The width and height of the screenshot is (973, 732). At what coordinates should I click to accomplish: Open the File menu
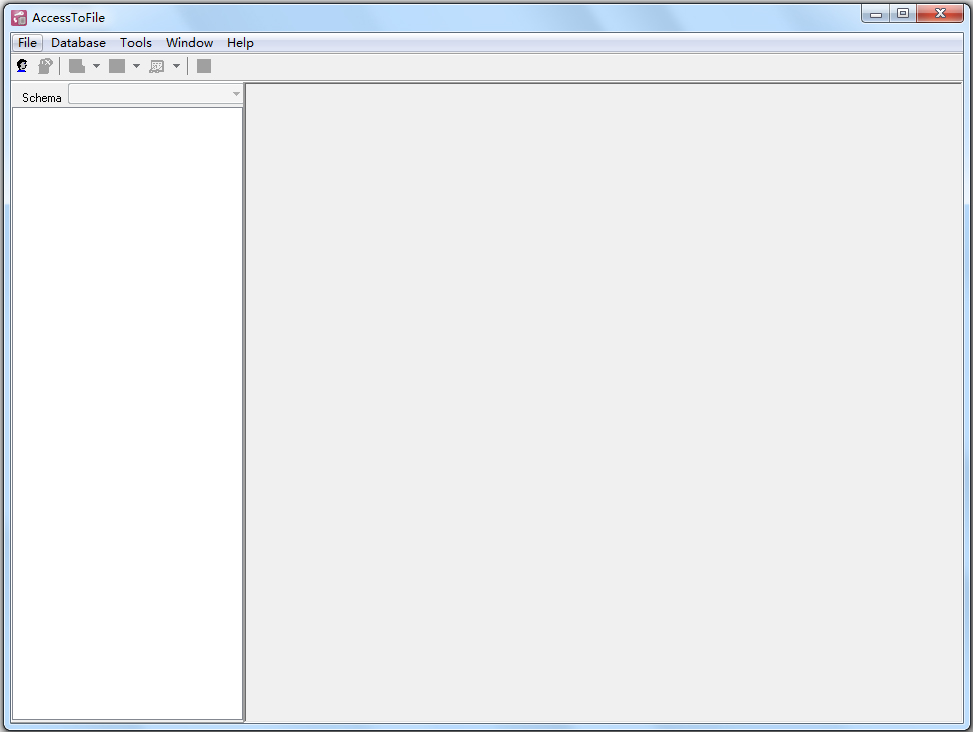click(27, 43)
